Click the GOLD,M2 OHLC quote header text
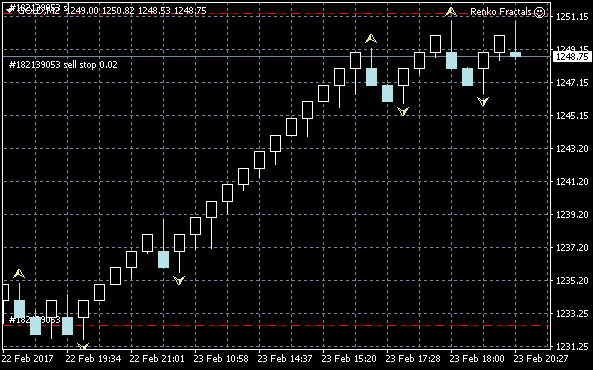This screenshot has height=370, width=593. (112, 11)
